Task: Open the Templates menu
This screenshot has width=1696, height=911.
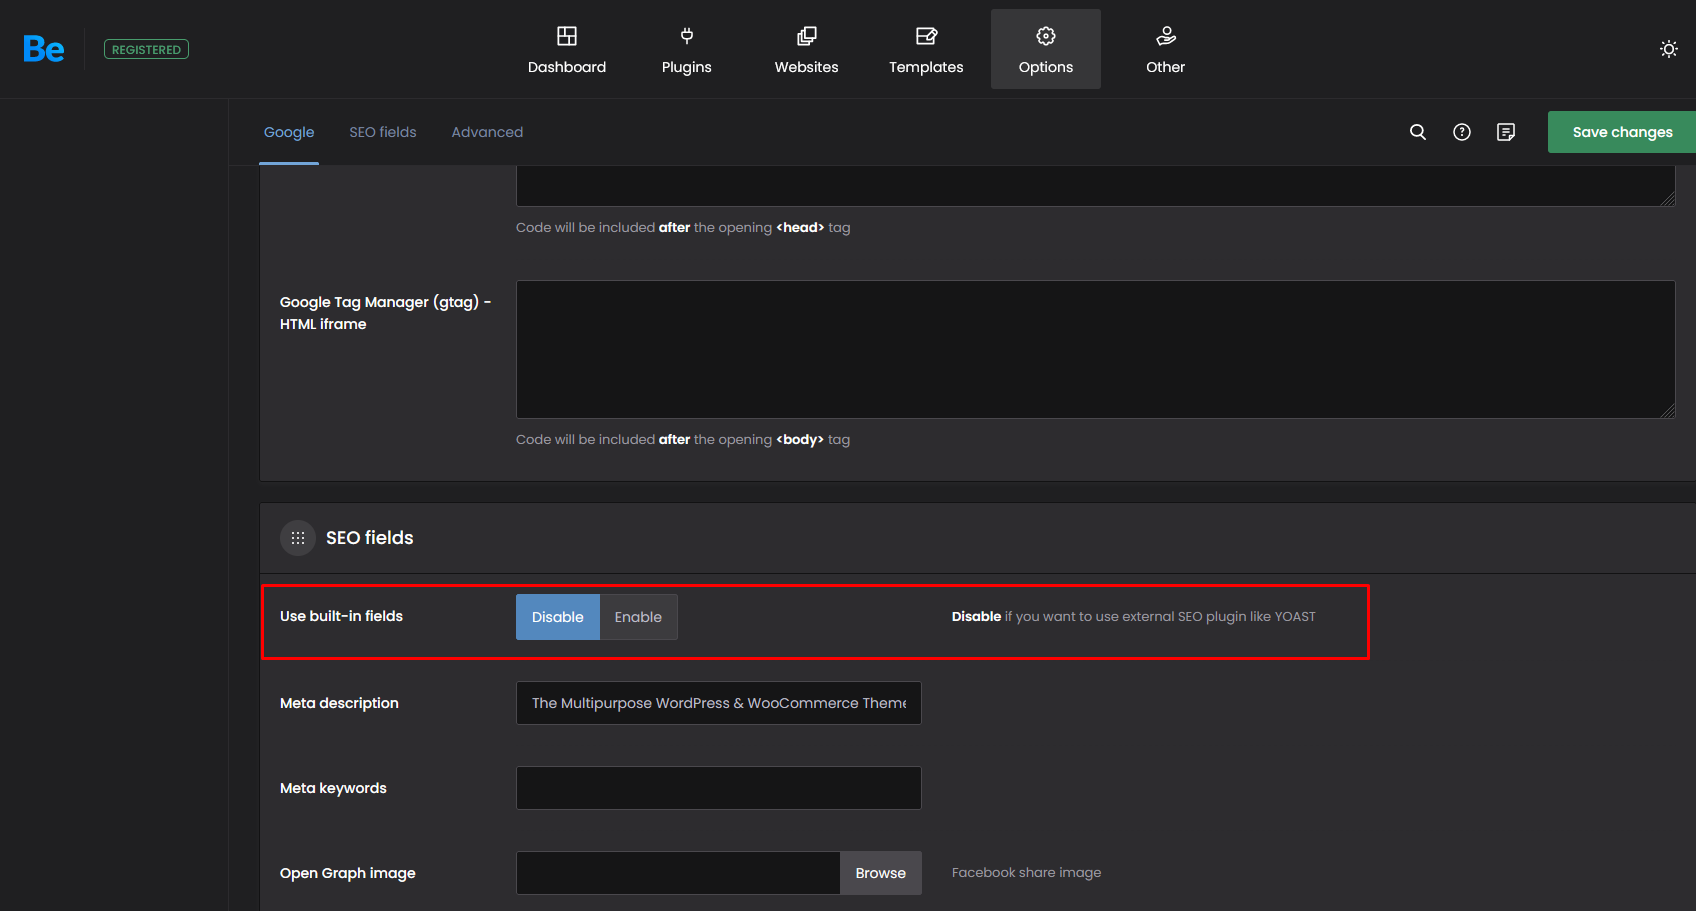Action: tap(926, 49)
